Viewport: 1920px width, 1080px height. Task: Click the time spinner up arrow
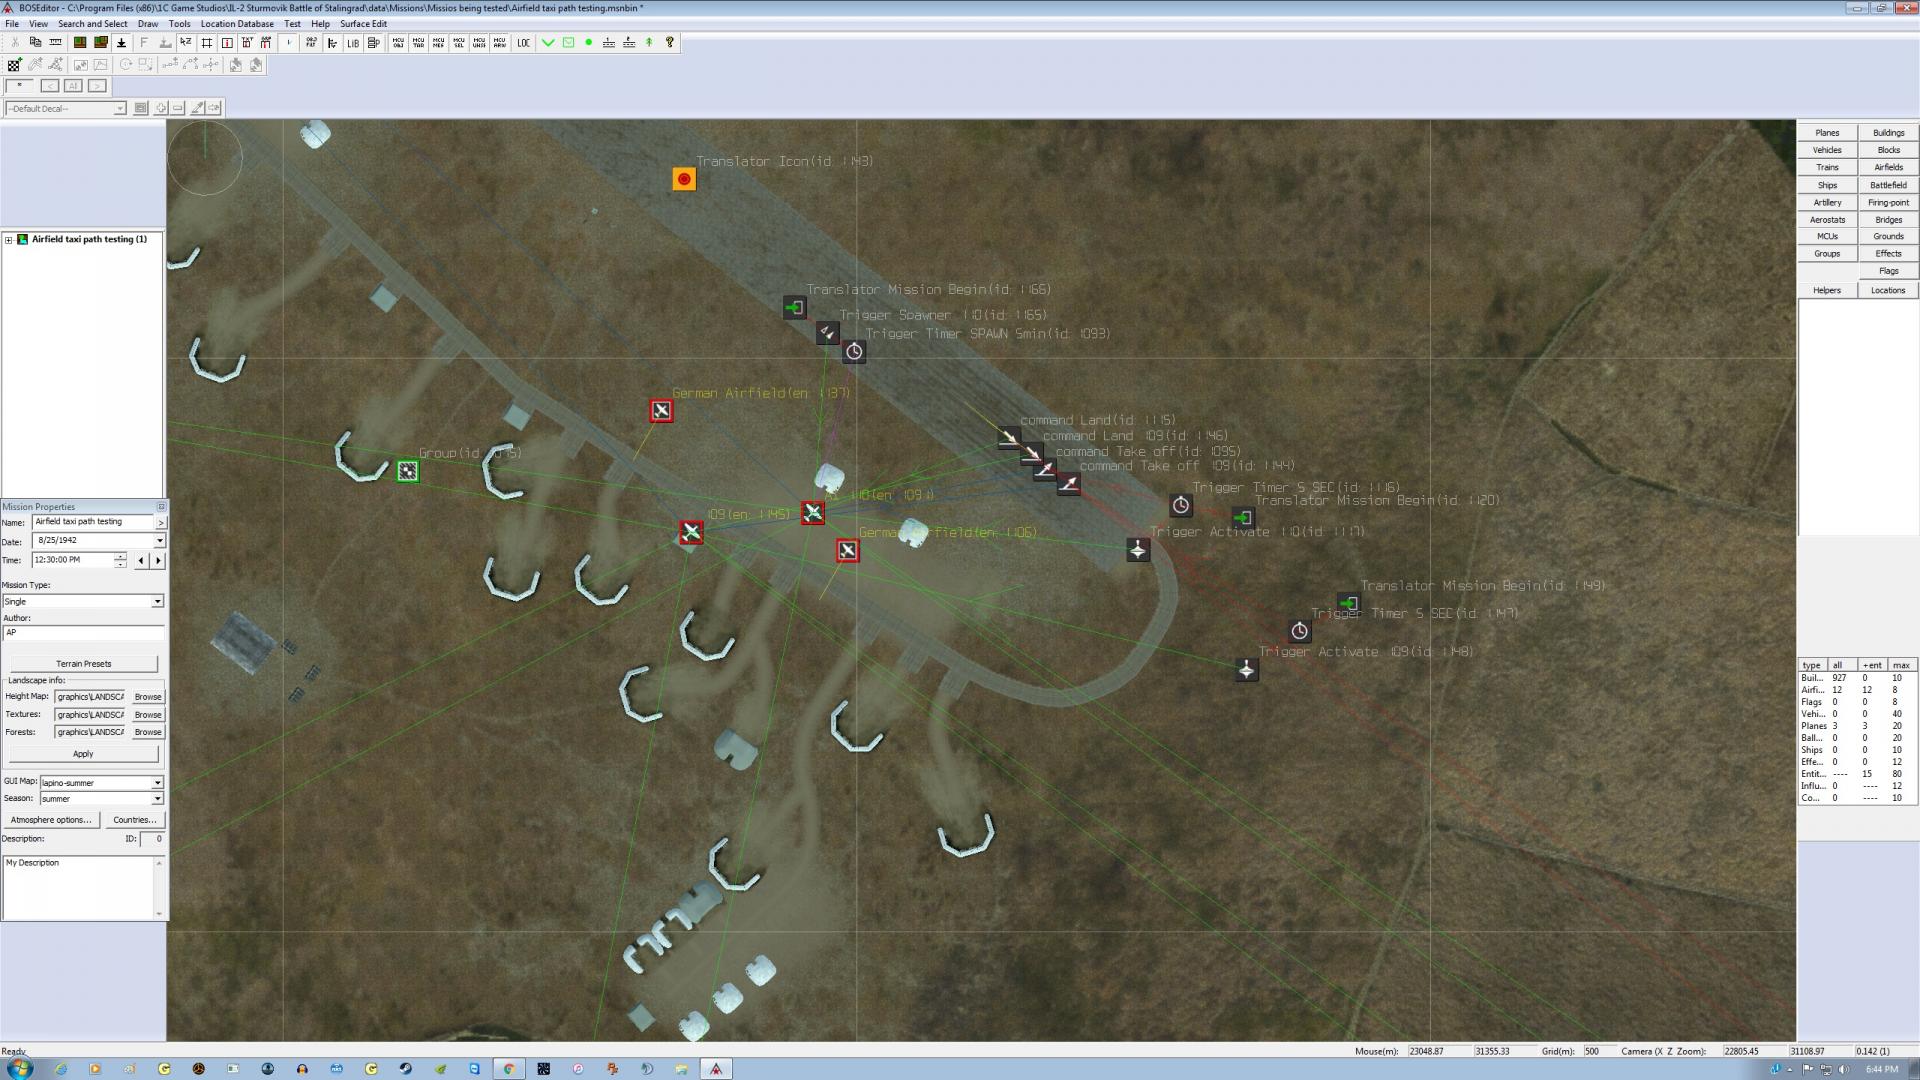click(120, 557)
